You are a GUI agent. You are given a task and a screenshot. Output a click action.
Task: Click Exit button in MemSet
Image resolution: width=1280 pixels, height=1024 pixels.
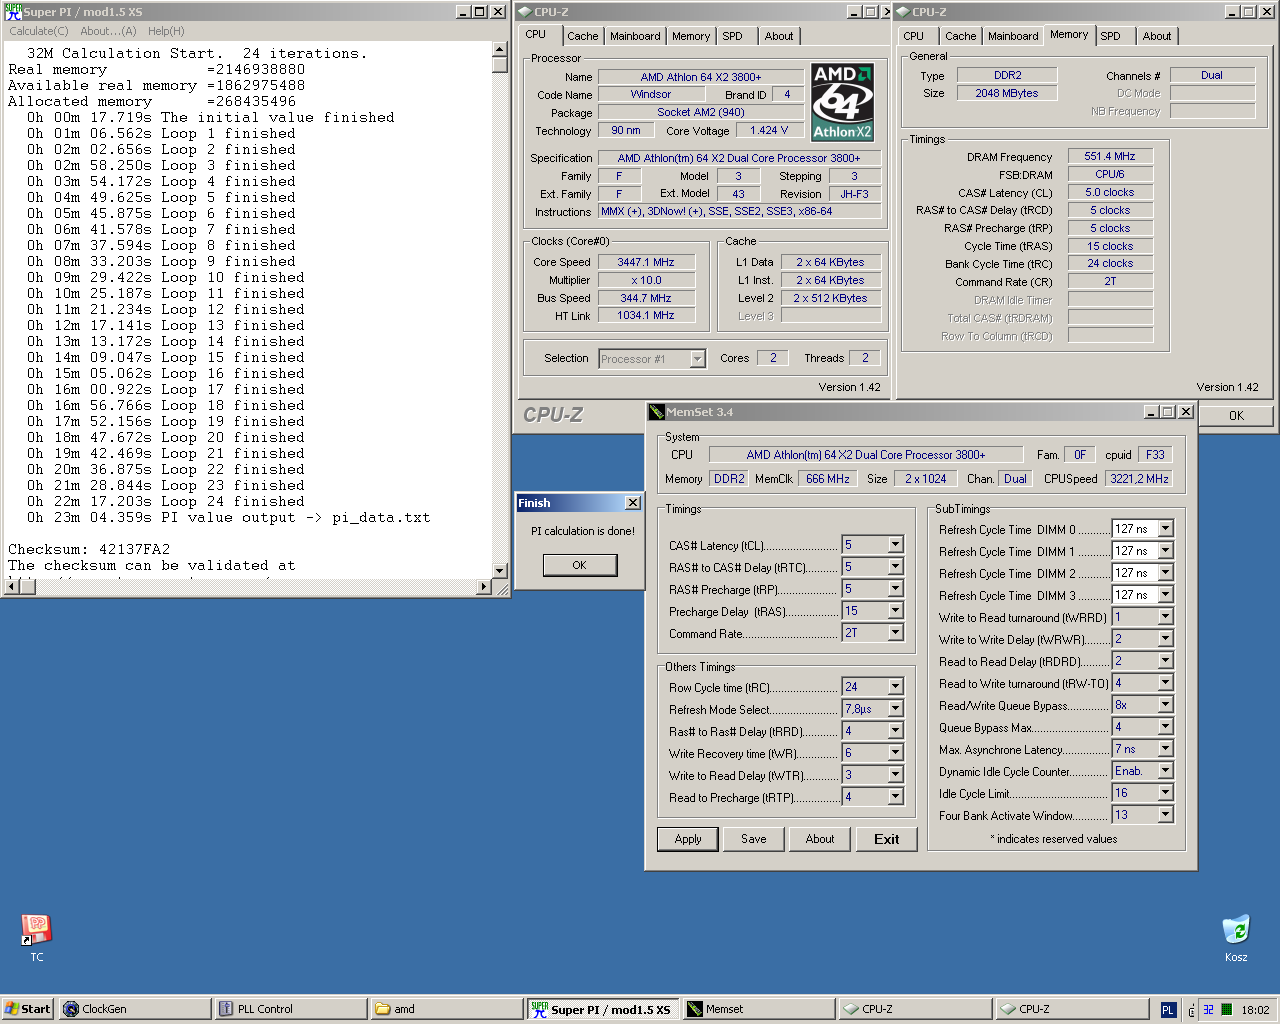(886, 839)
